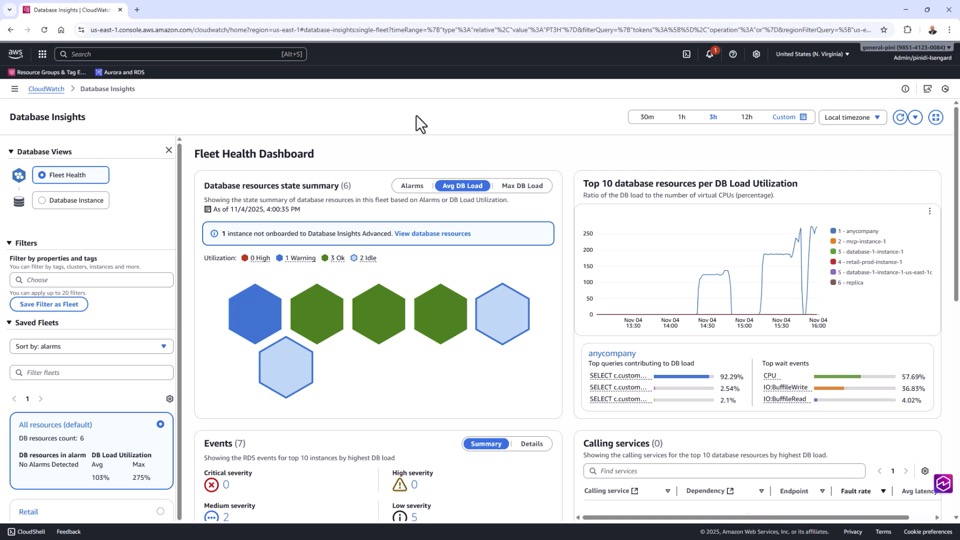The height and width of the screenshot is (540, 960).
Task: Show Events Details view
Action: point(531,444)
